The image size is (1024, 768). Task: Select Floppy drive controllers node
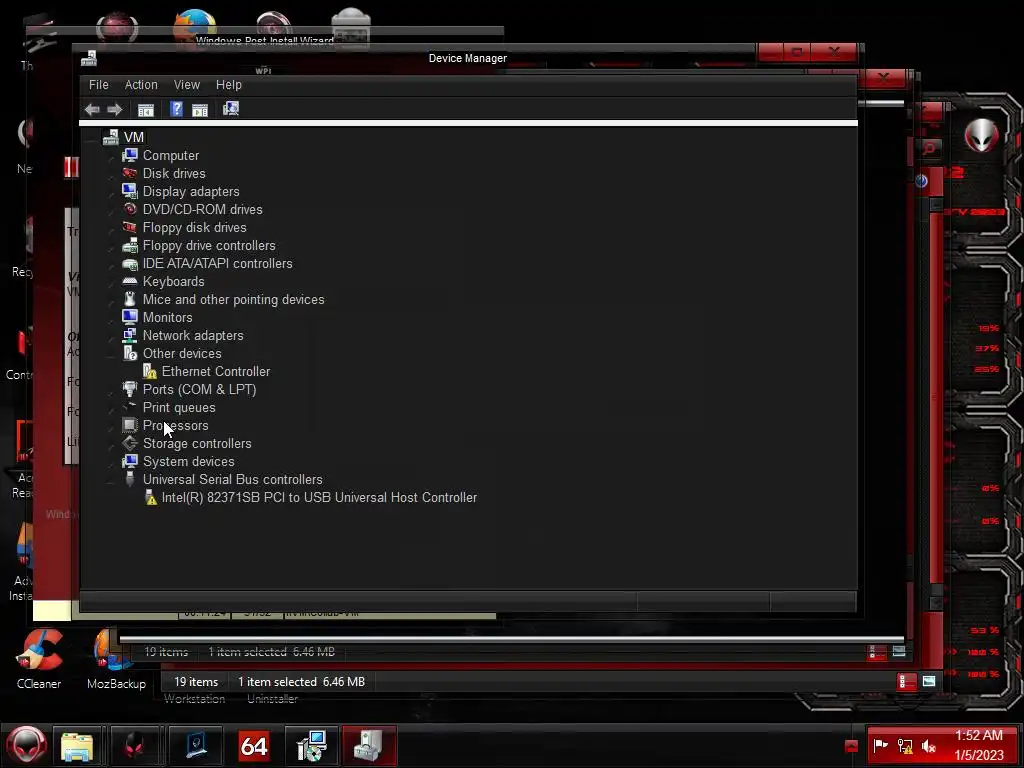209,246
